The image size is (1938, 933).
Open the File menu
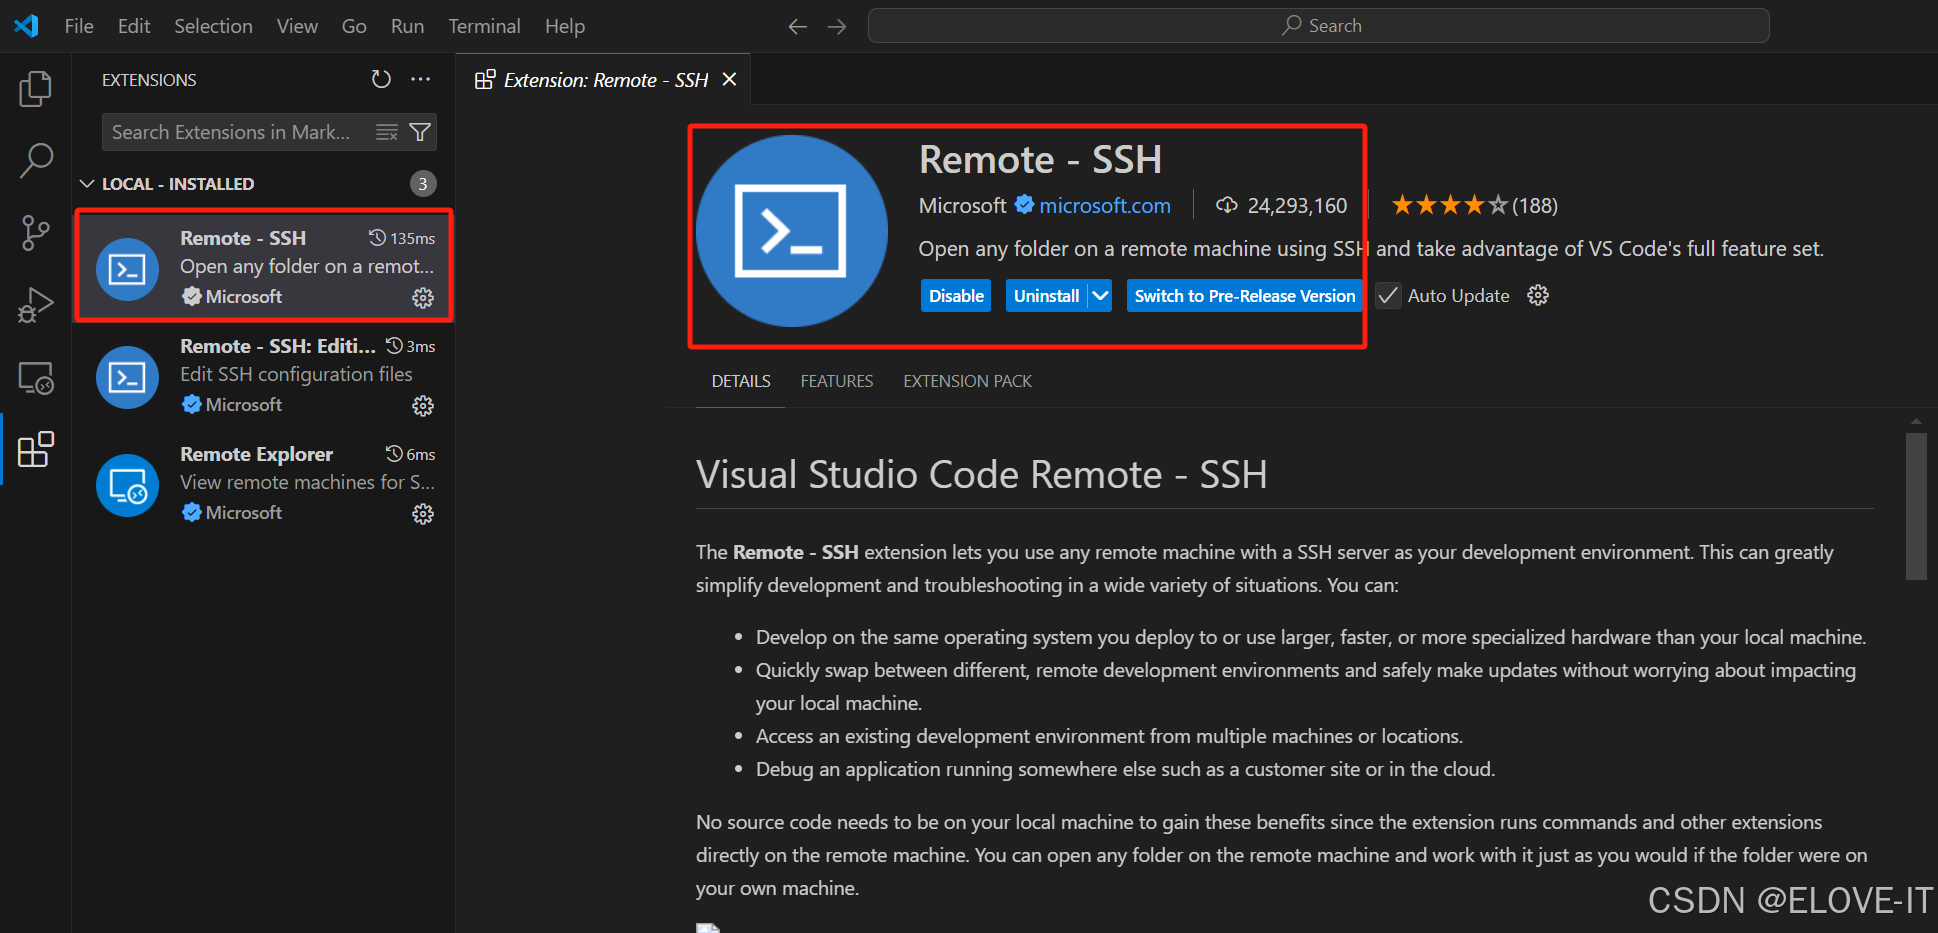tap(79, 26)
